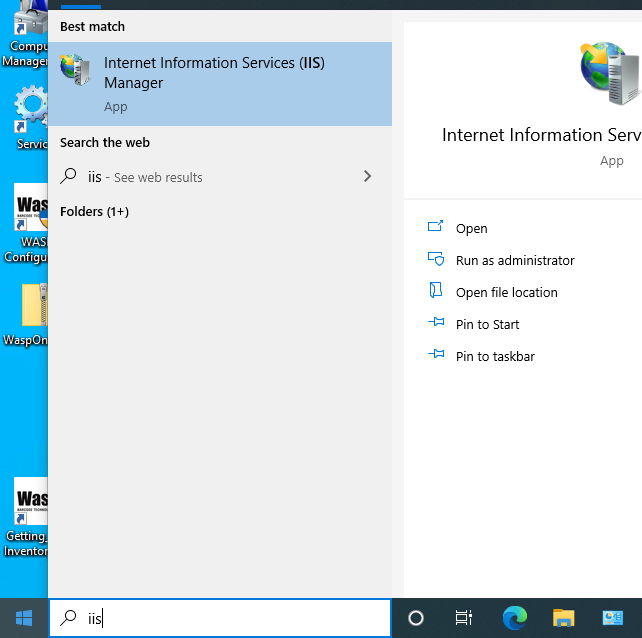Select the Getting Inventory desktop shortcut

click(x=26, y=517)
